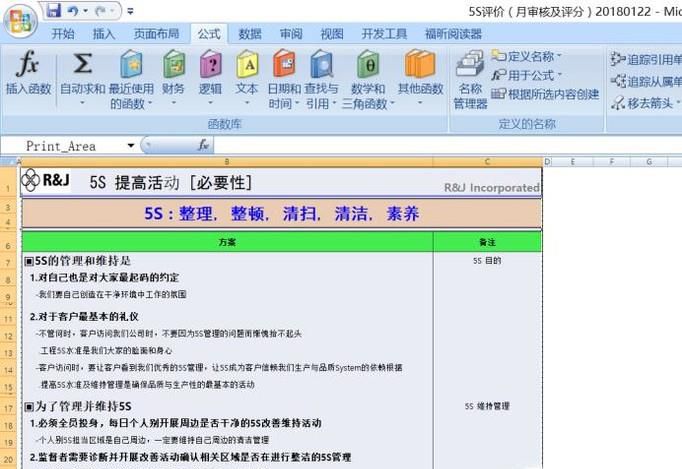Click the cell ▣5S的管理和维持是

[x=78, y=261]
